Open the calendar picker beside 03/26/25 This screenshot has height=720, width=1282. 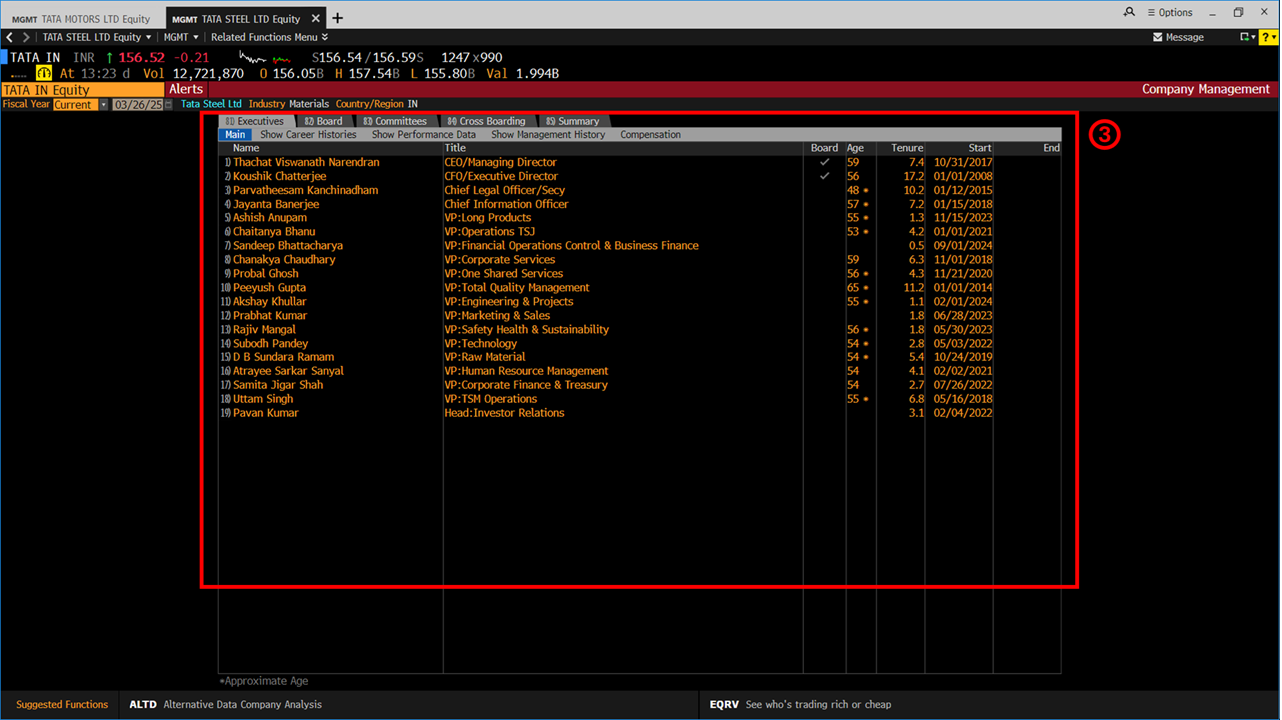click(x=168, y=104)
